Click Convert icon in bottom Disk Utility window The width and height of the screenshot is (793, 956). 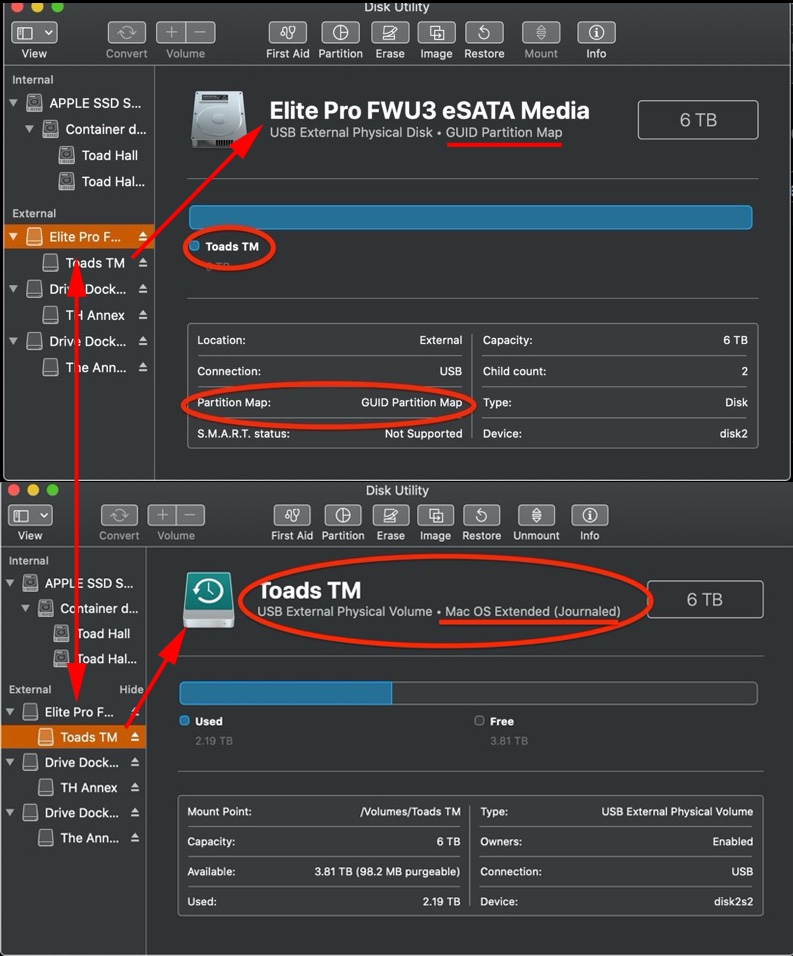(119, 515)
